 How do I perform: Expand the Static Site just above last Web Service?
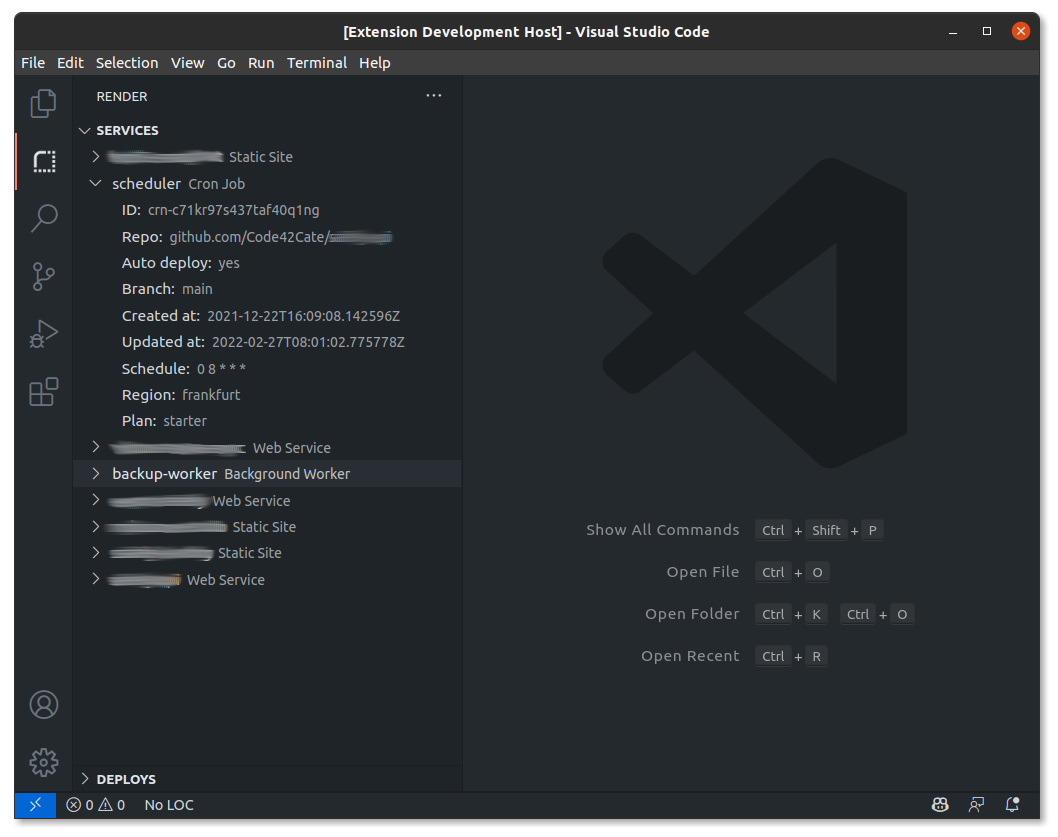pyautogui.click(x=96, y=553)
